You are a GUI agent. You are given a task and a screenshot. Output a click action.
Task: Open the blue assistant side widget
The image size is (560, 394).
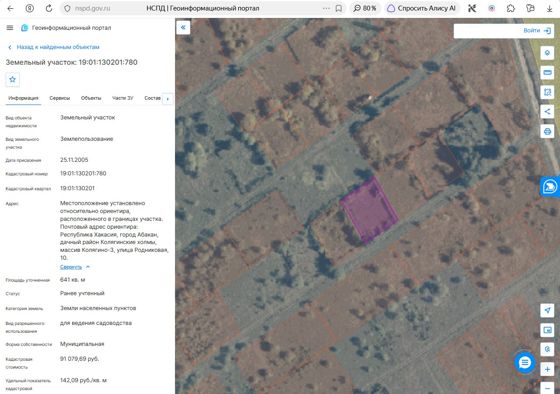point(550,186)
